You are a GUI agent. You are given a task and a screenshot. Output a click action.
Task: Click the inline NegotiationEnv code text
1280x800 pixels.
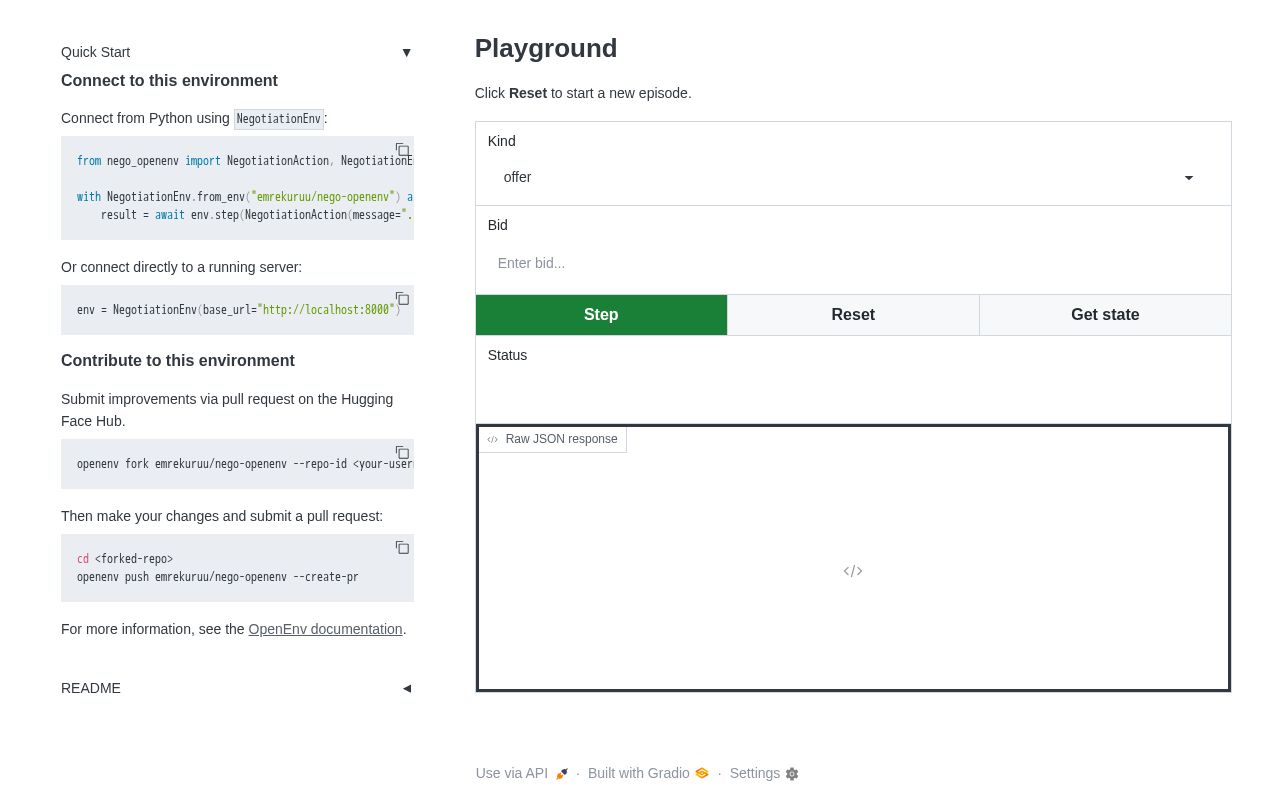pyautogui.click(x=279, y=119)
